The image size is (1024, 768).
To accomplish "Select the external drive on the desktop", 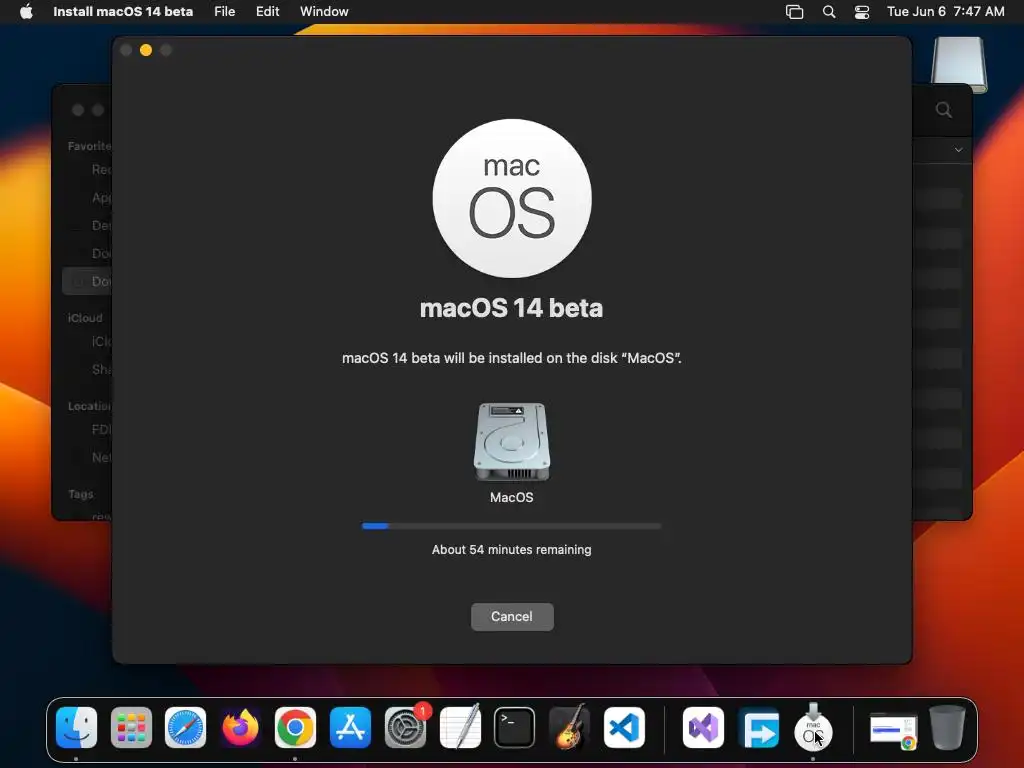I will (x=959, y=64).
